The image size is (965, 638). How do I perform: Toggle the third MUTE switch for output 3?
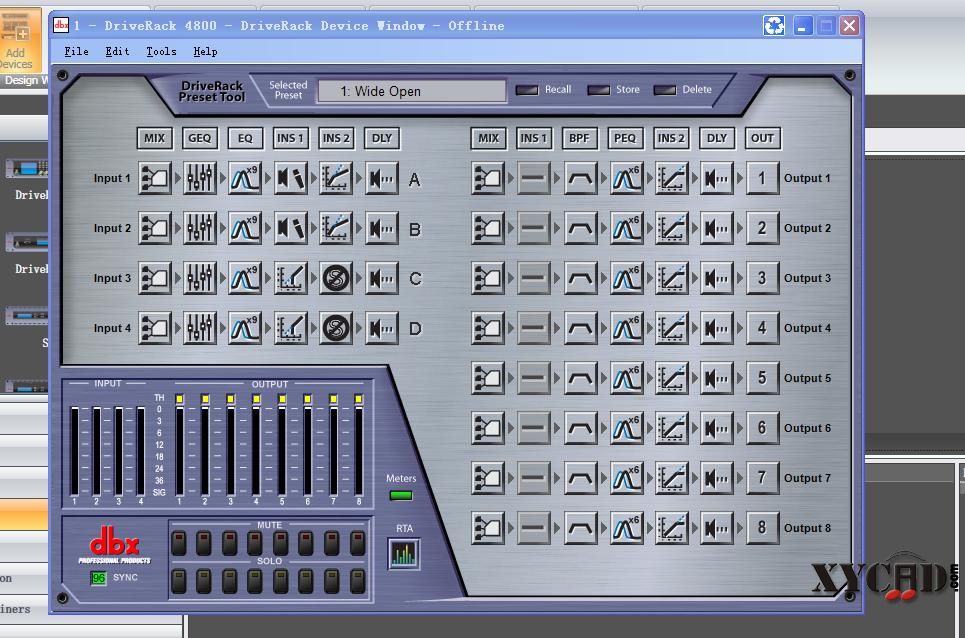click(x=230, y=544)
